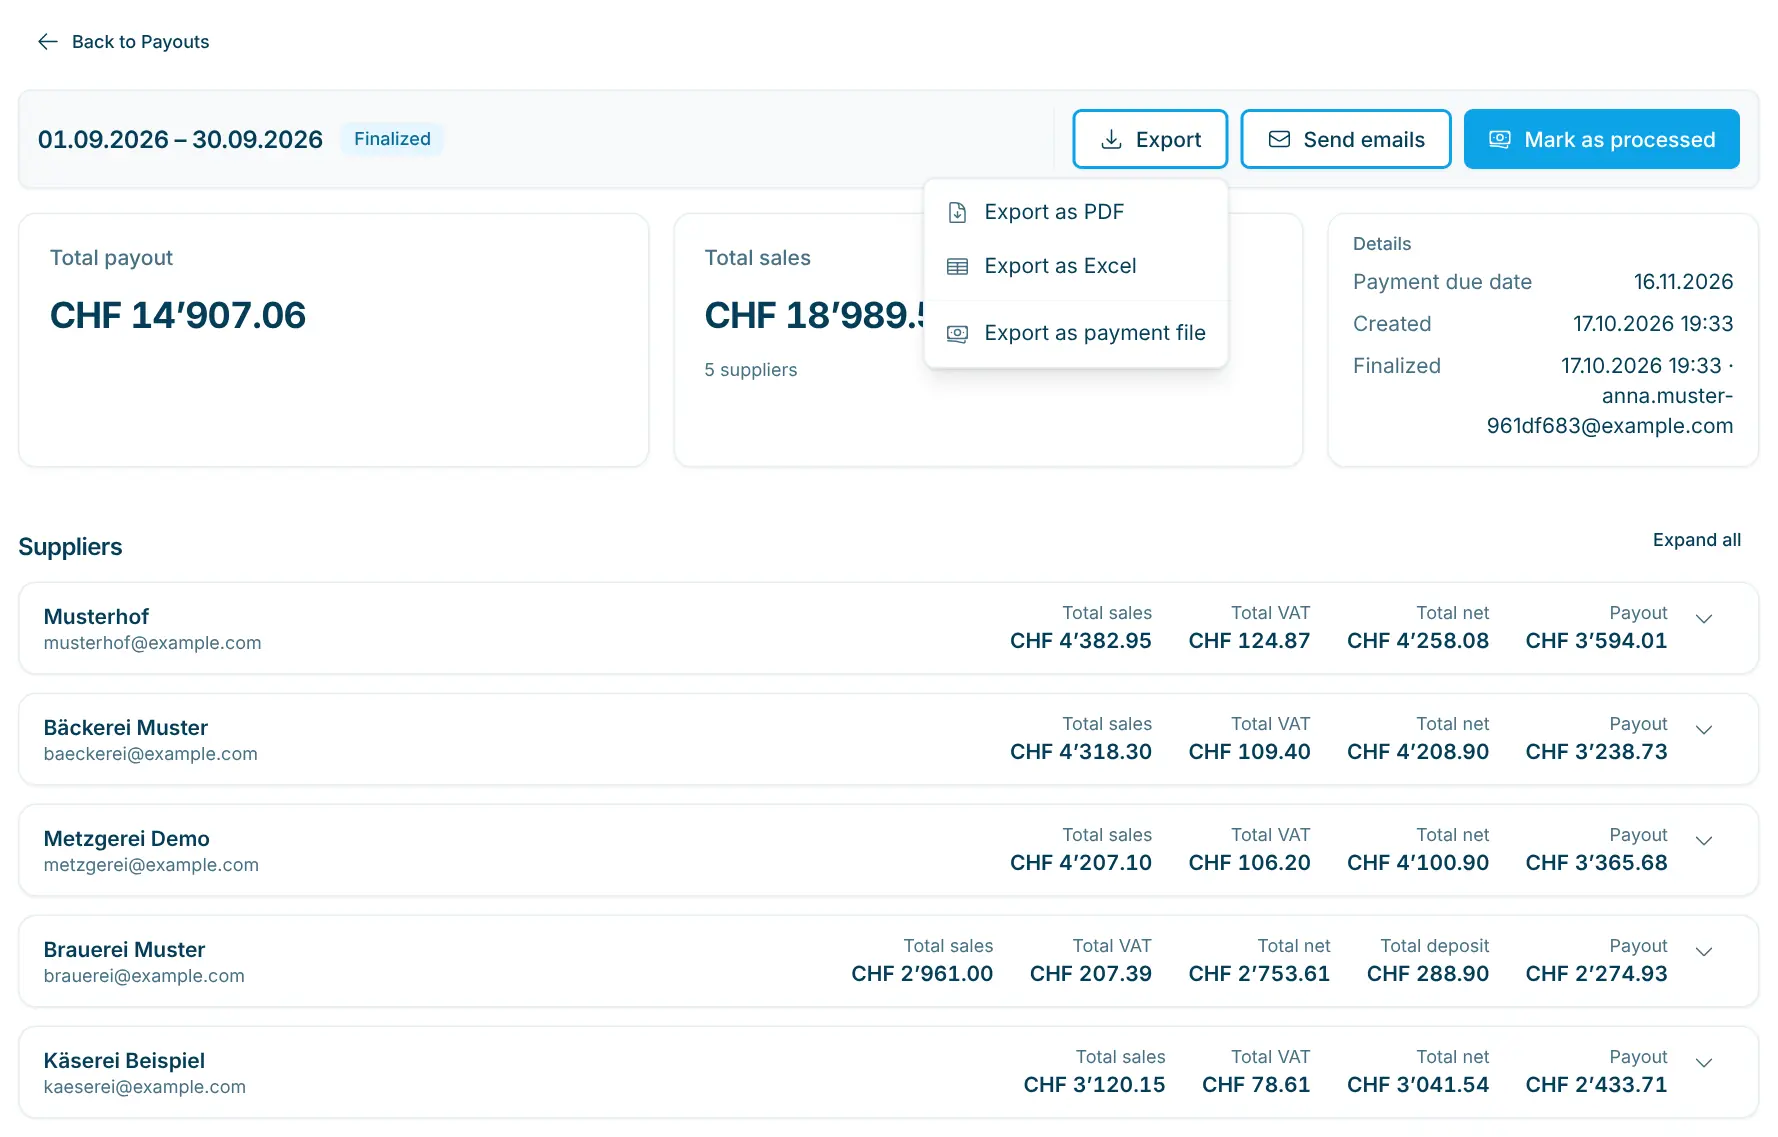Click the Finalized status badge
This screenshot has height=1137, width=1778.
pyautogui.click(x=392, y=139)
